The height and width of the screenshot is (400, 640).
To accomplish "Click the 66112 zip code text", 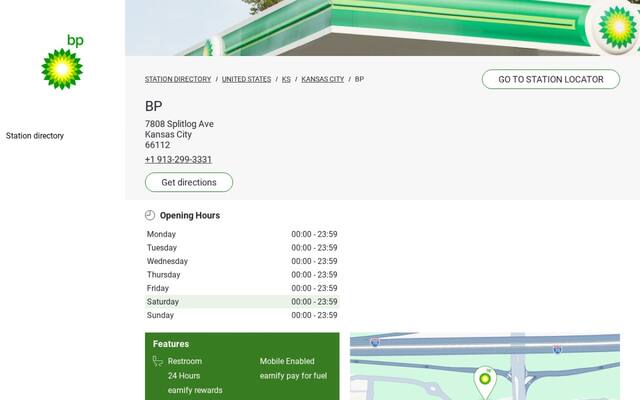I will click(x=158, y=145).
